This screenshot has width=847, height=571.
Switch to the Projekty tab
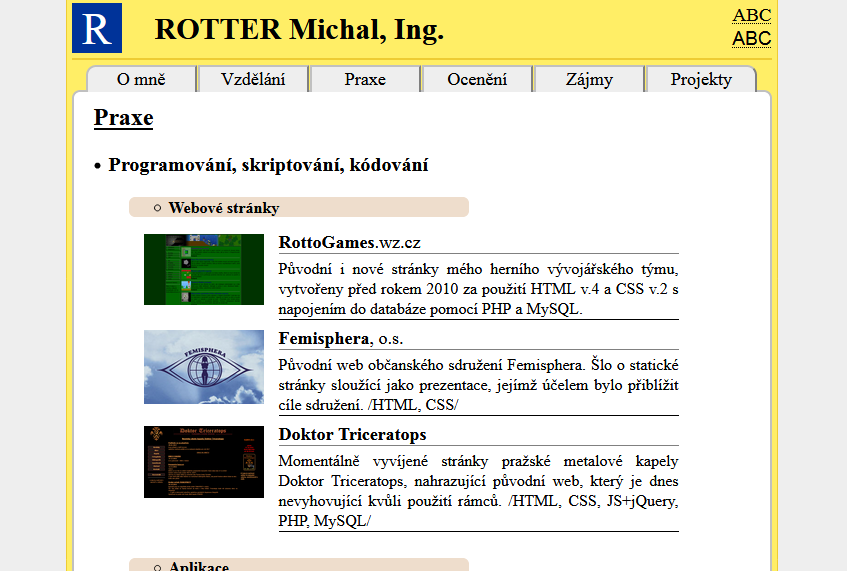point(701,80)
